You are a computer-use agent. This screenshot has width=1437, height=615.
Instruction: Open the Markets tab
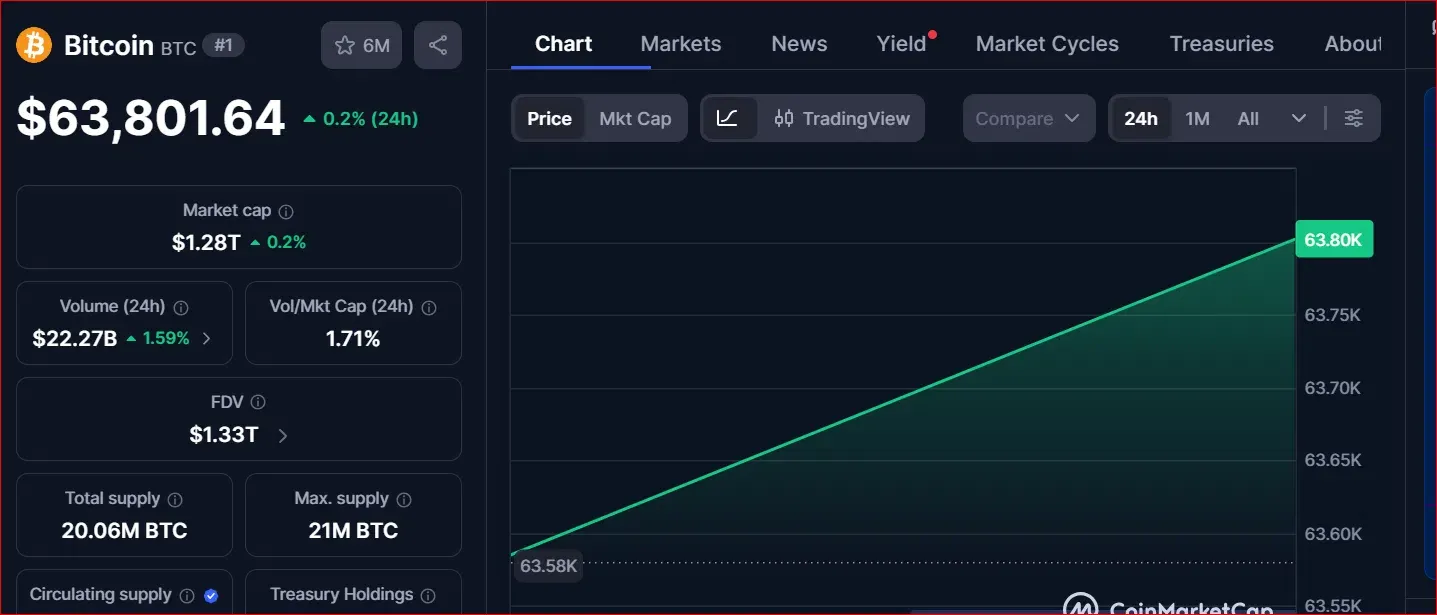coord(681,44)
